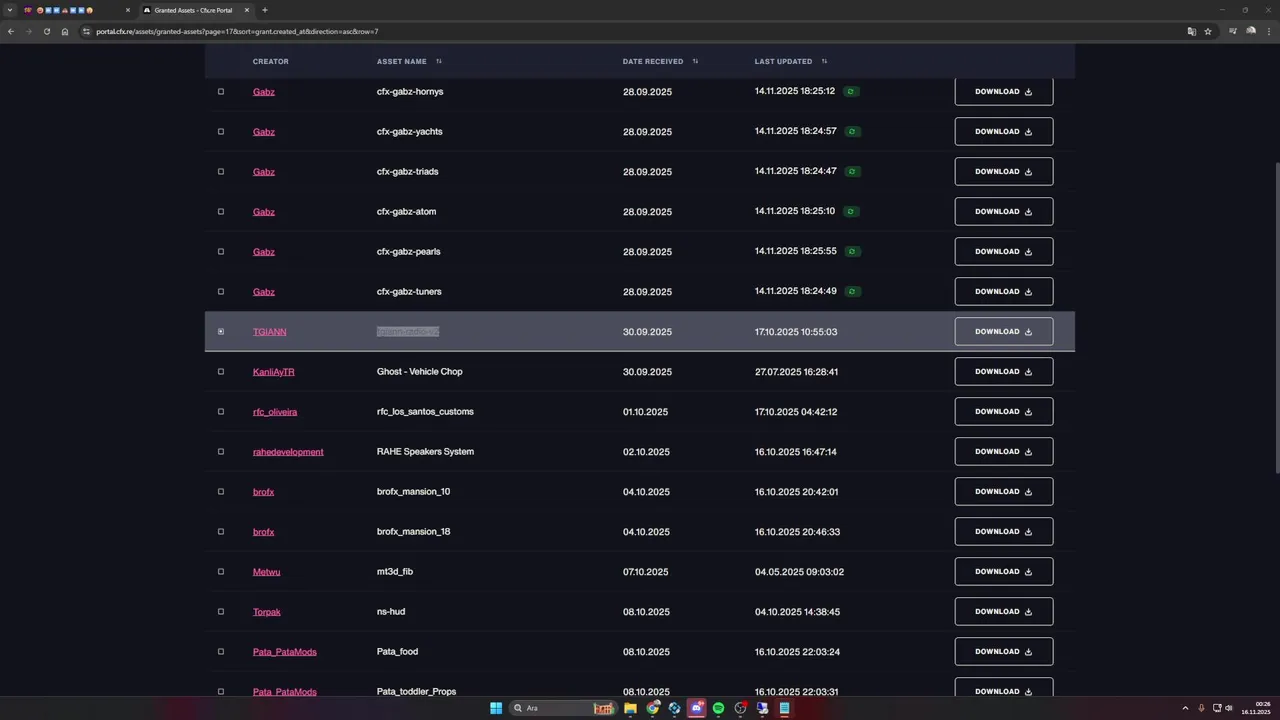The height and width of the screenshot is (720, 1280).
Task: Download the cfx-gabz-tuners asset
Action: coord(1003,291)
